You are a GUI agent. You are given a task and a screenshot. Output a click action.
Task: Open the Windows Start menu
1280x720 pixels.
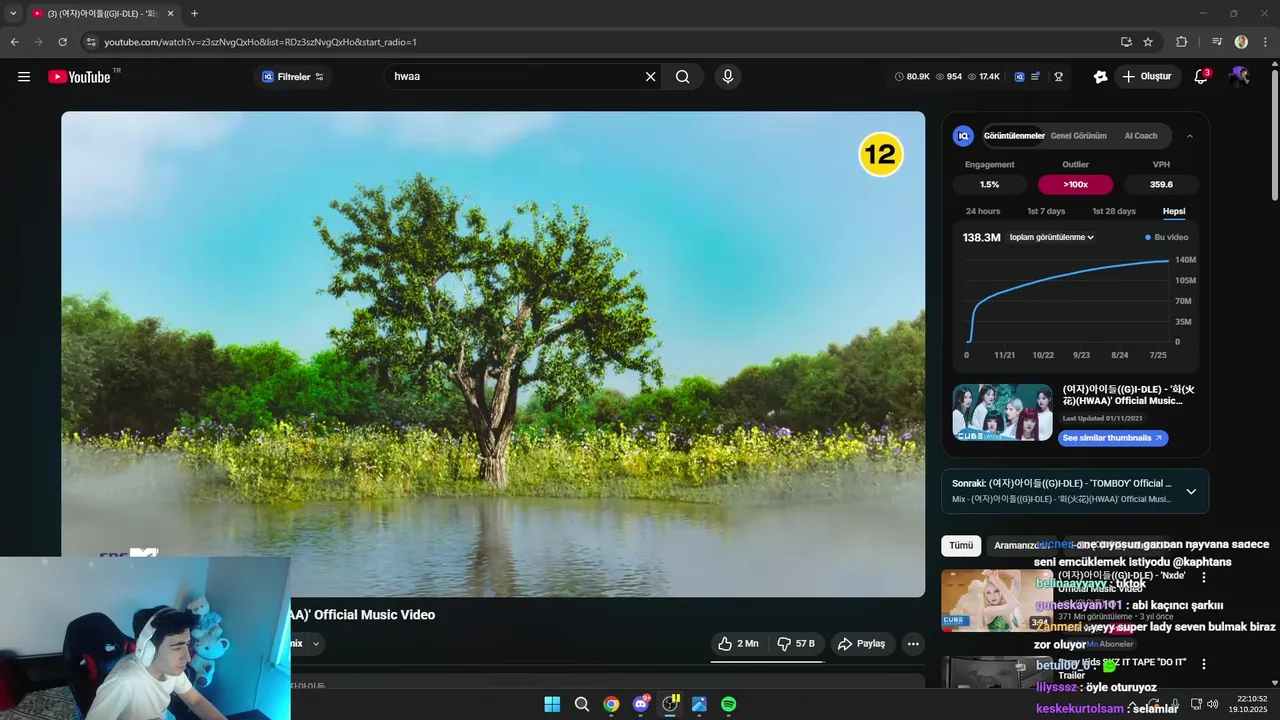[552, 704]
